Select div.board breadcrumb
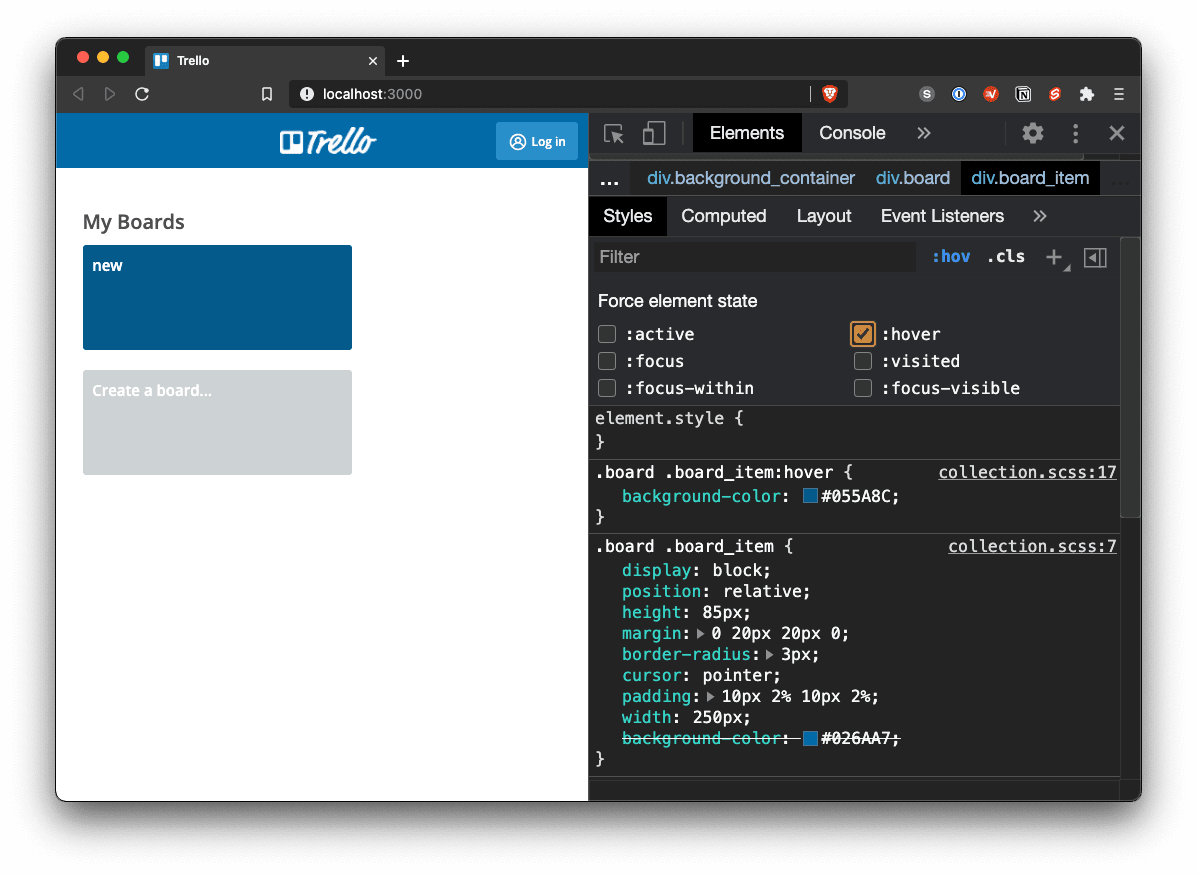 tap(912, 179)
